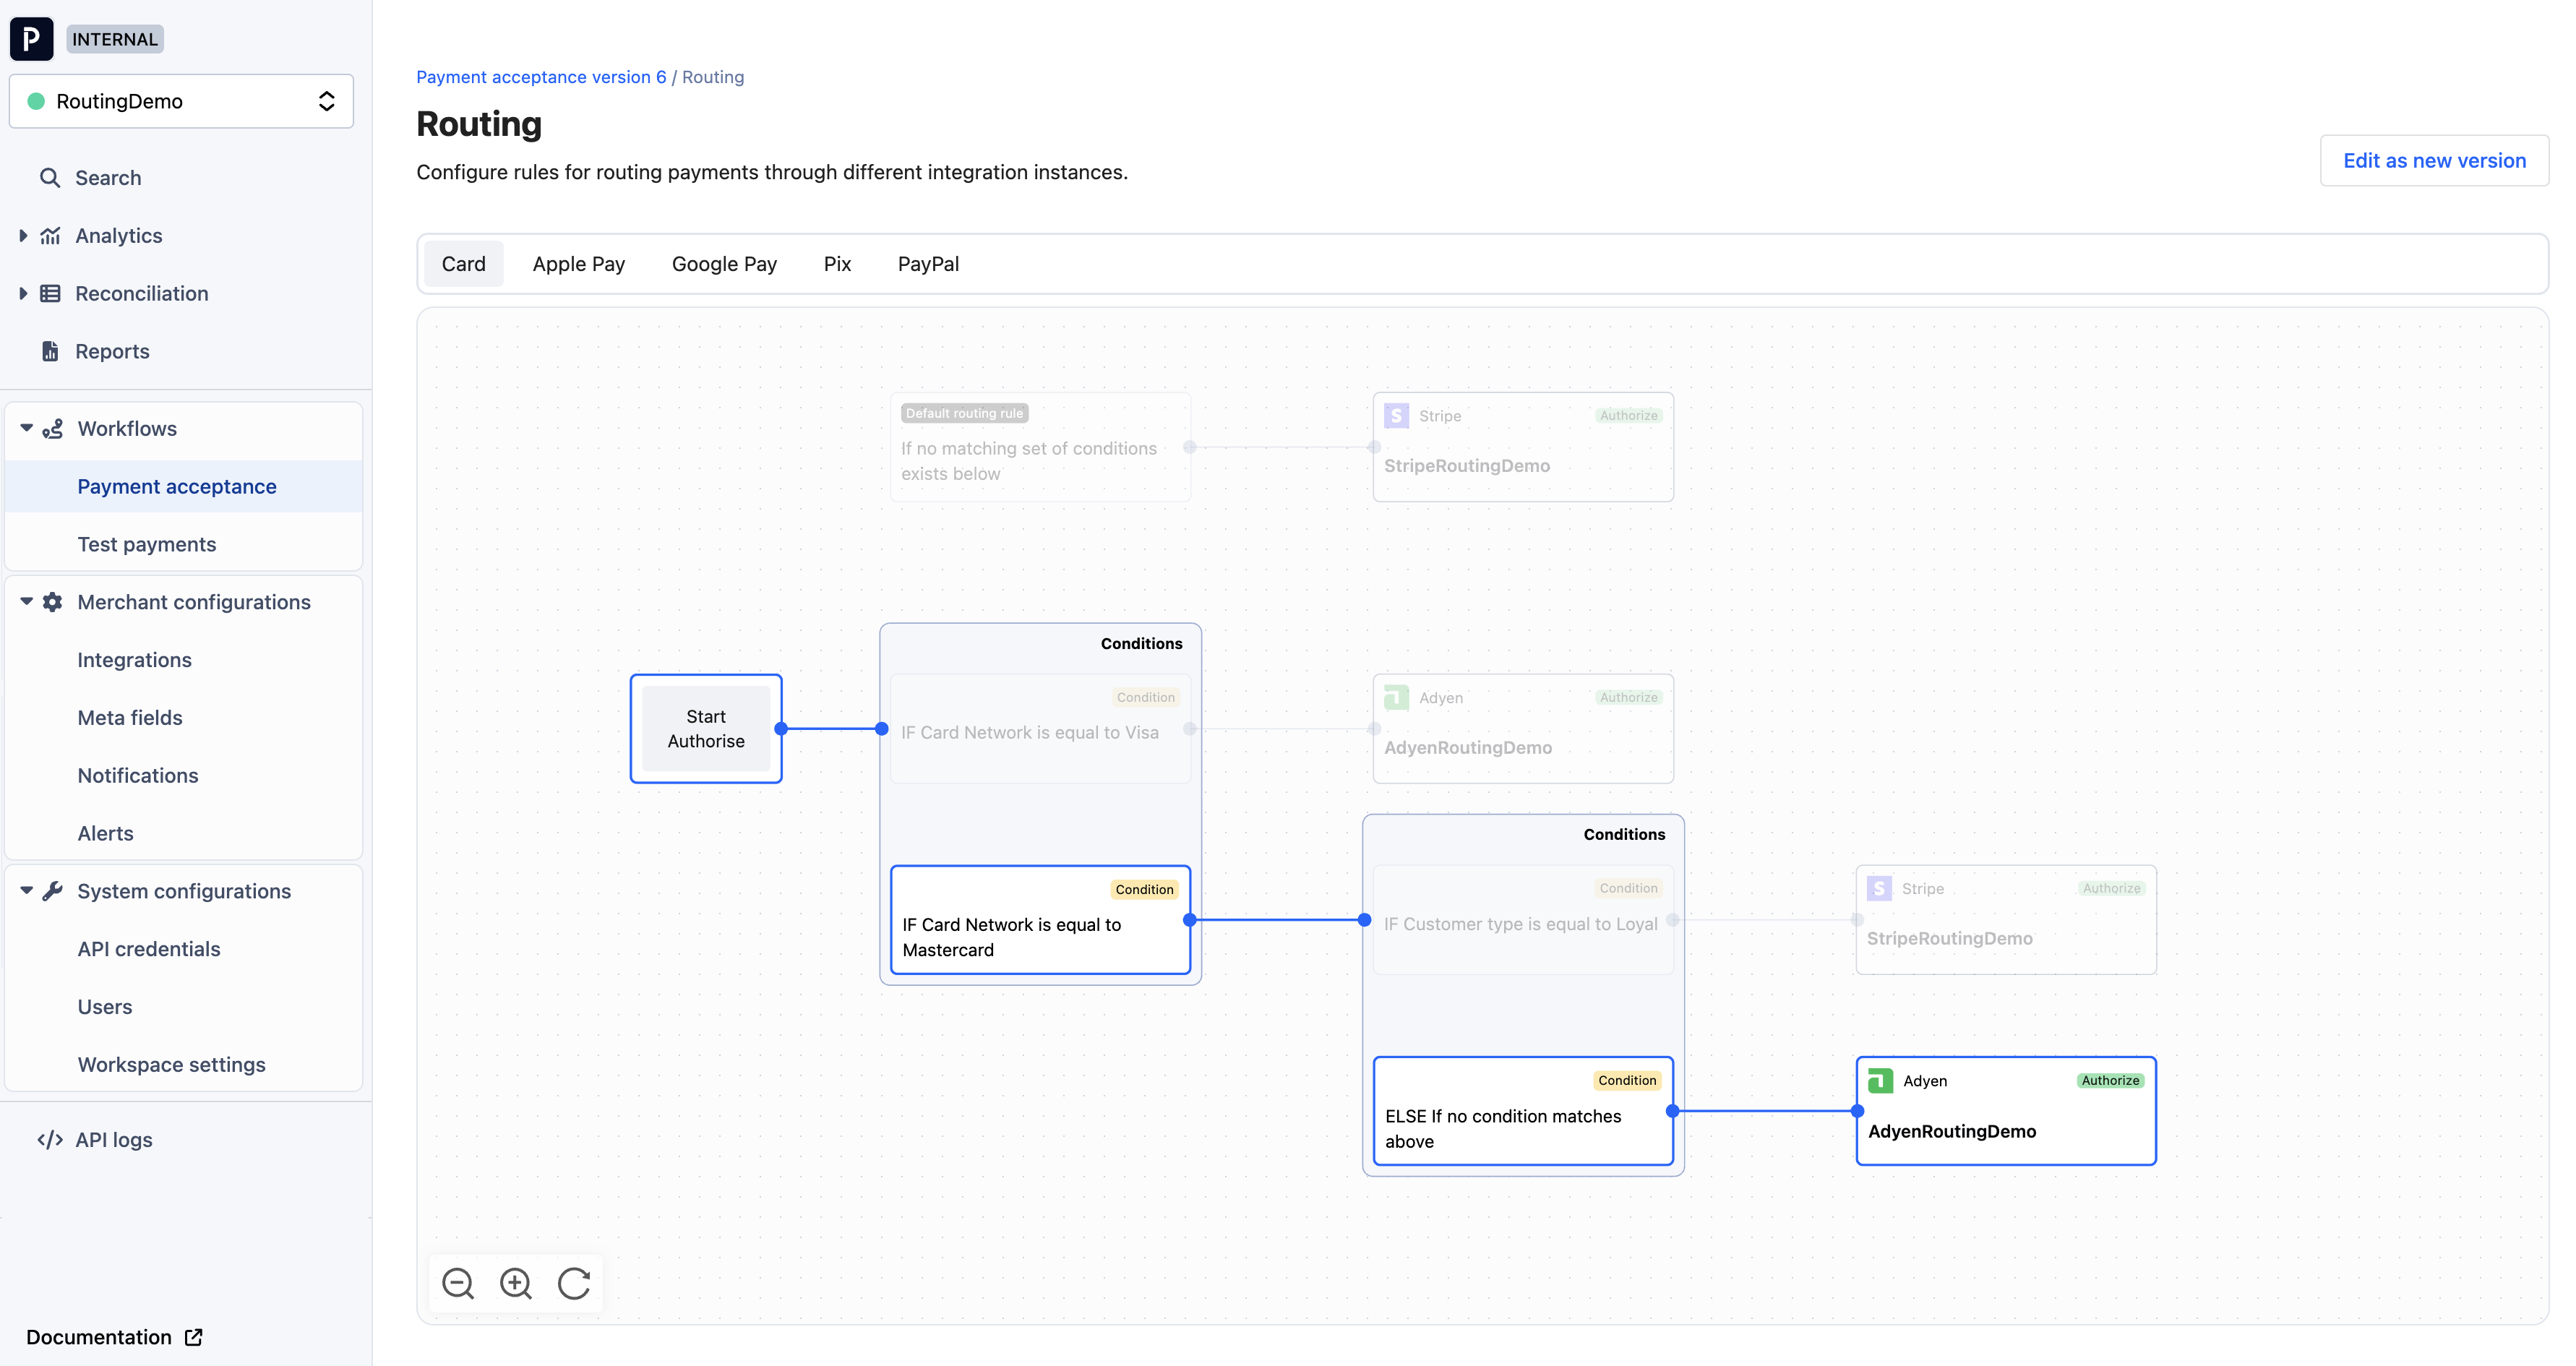Switch to the Apple Pay tab
Screen dimensions: 2576x1366
click(x=579, y=264)
